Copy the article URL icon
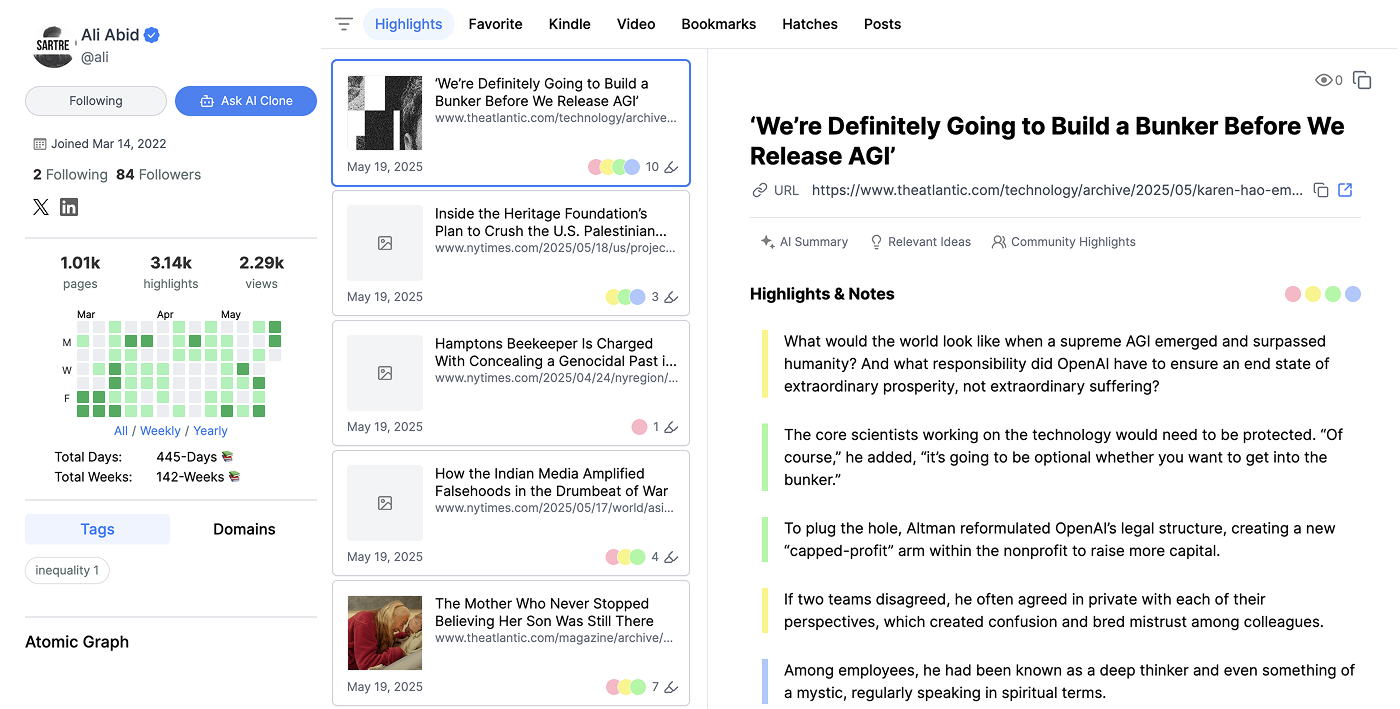The height and width of the screenshot is (709, 1400). click(x=1321, y=190)
